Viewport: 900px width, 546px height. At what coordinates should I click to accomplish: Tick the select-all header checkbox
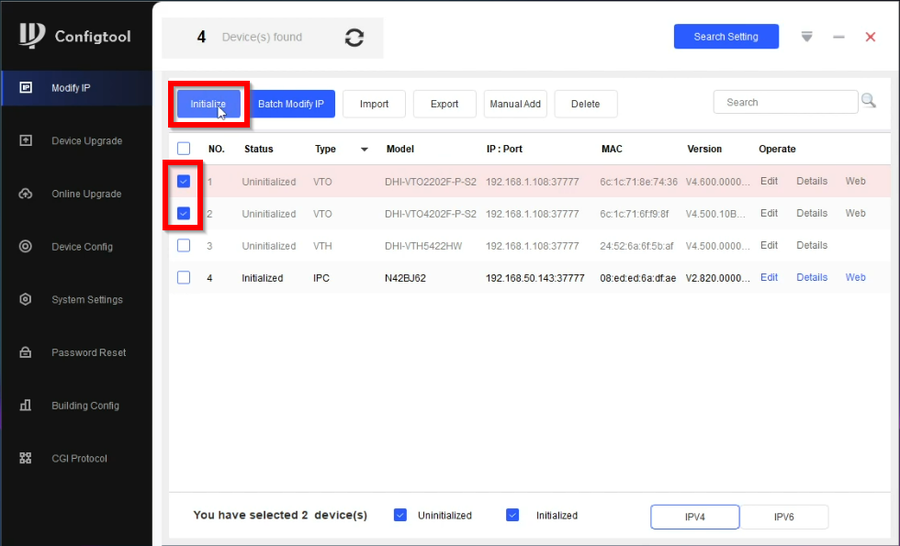tap(183, 149)
